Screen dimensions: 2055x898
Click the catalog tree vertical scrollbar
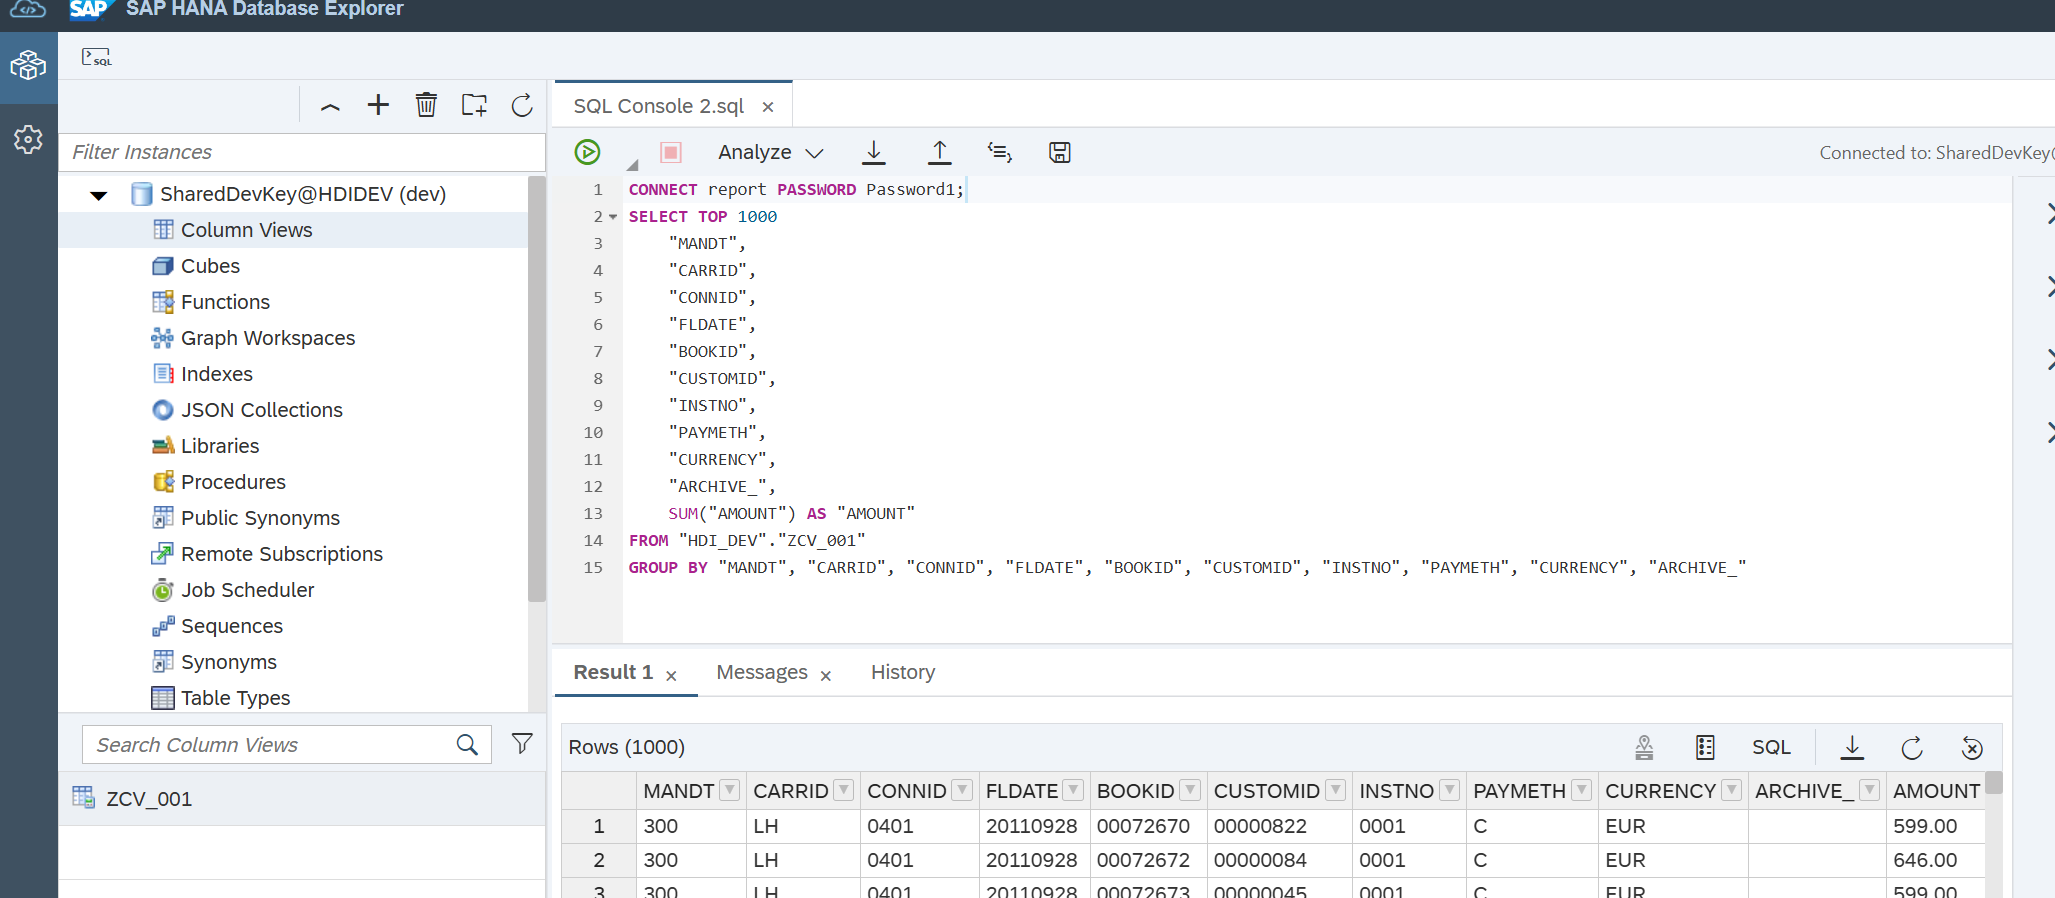pyautogui.click(x=537, y=390)
